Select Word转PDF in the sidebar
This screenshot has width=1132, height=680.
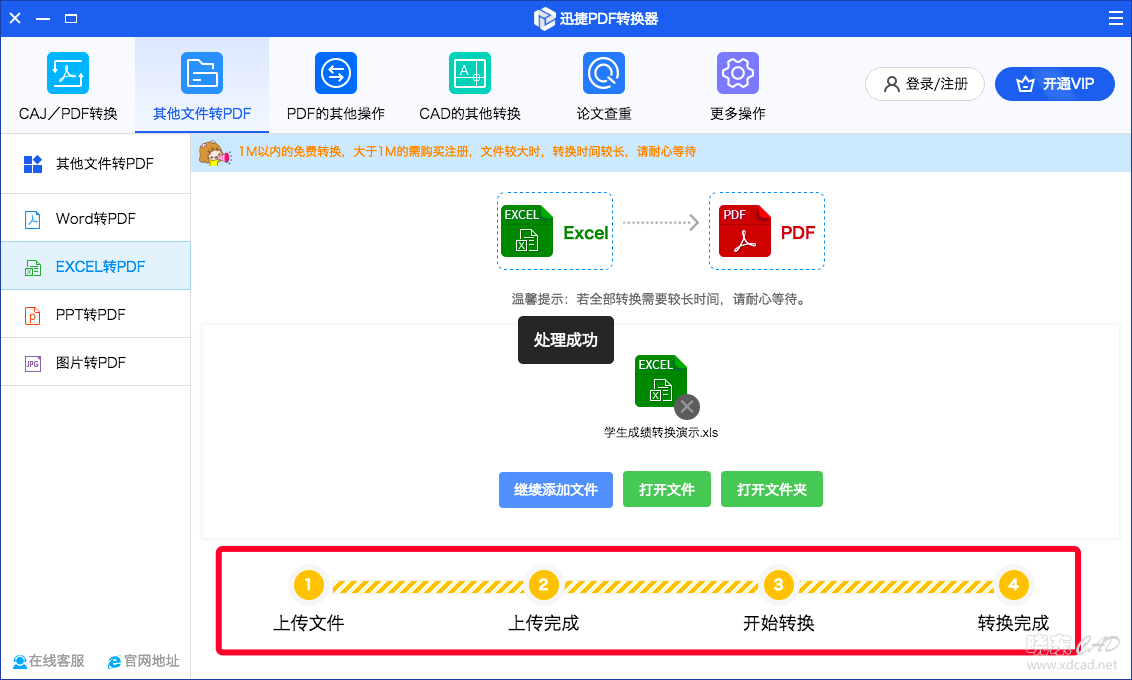(x=96, y=219)
